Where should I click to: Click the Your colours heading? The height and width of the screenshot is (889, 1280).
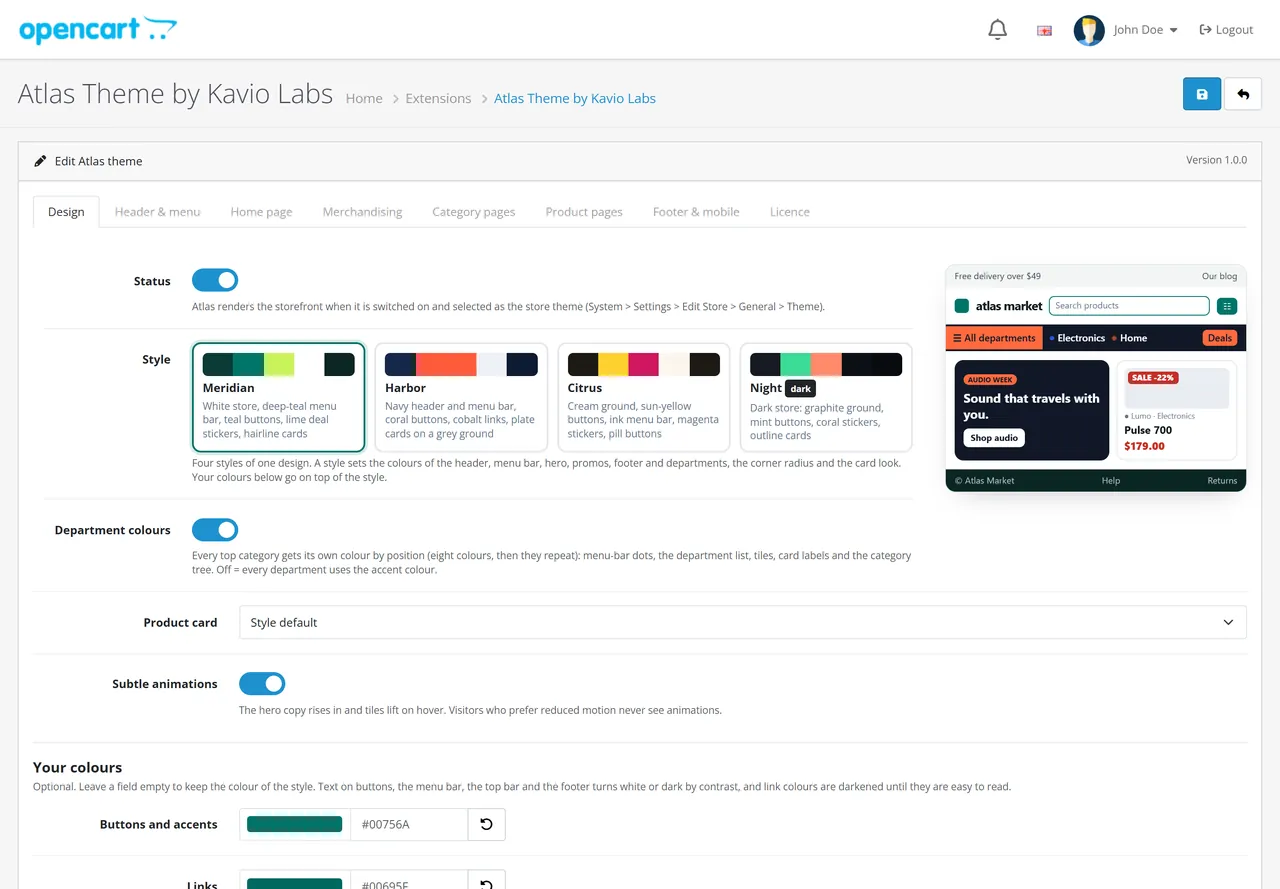pyautogui.click(x=77, y=767)
